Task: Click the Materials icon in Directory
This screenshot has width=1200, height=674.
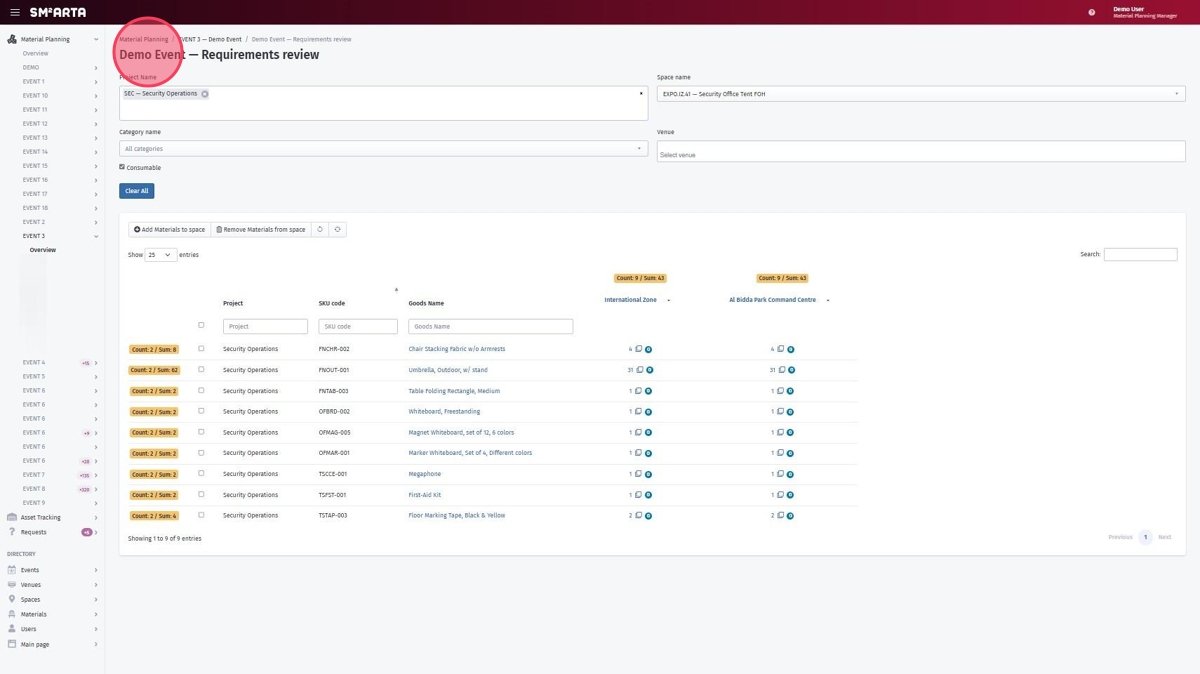Action: click(x=12, y=614)
